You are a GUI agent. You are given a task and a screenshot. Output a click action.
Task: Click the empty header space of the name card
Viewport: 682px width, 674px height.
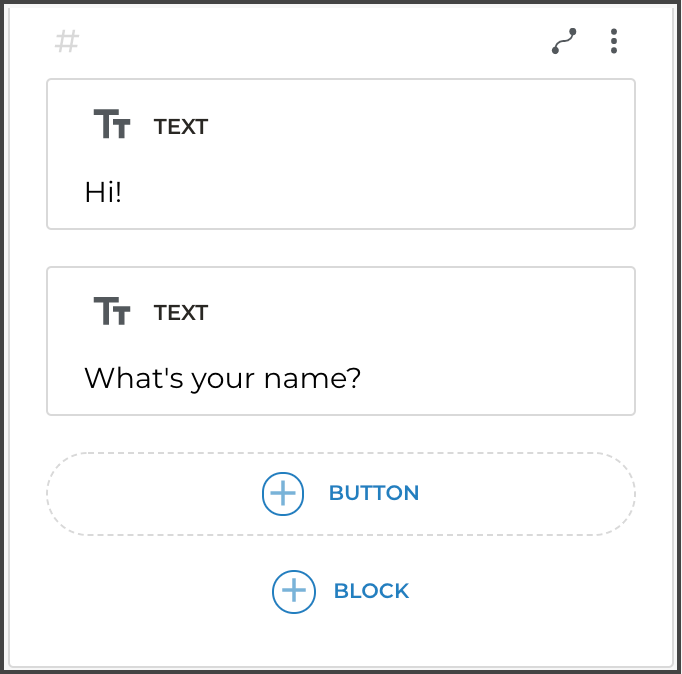[x=420, y=311]
